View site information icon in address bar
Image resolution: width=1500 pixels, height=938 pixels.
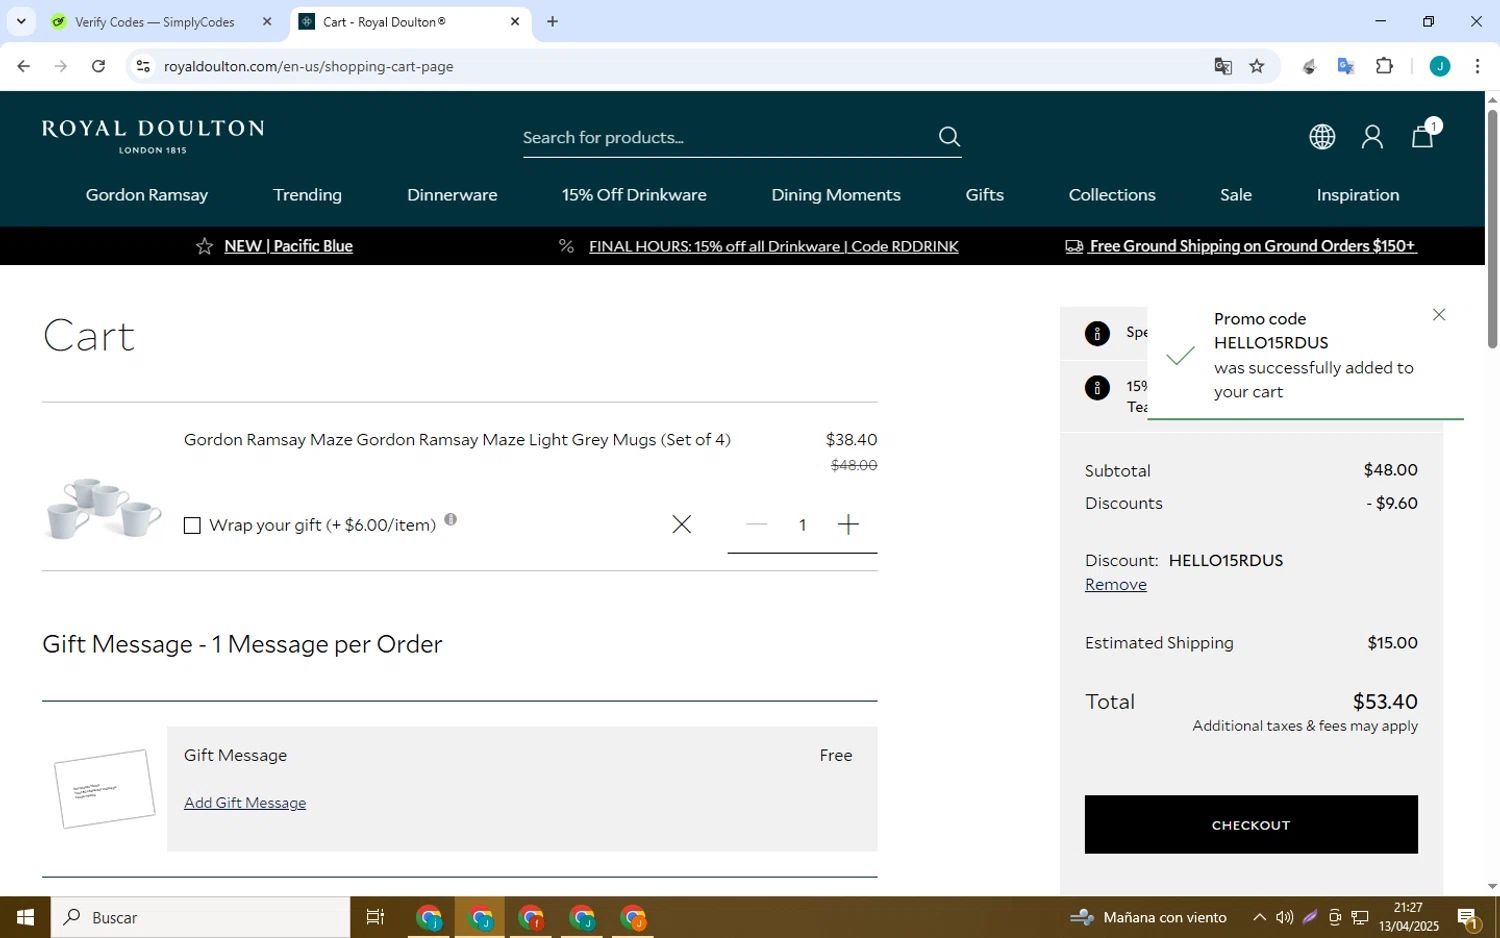pyautogui.click(x=143, y=66)
